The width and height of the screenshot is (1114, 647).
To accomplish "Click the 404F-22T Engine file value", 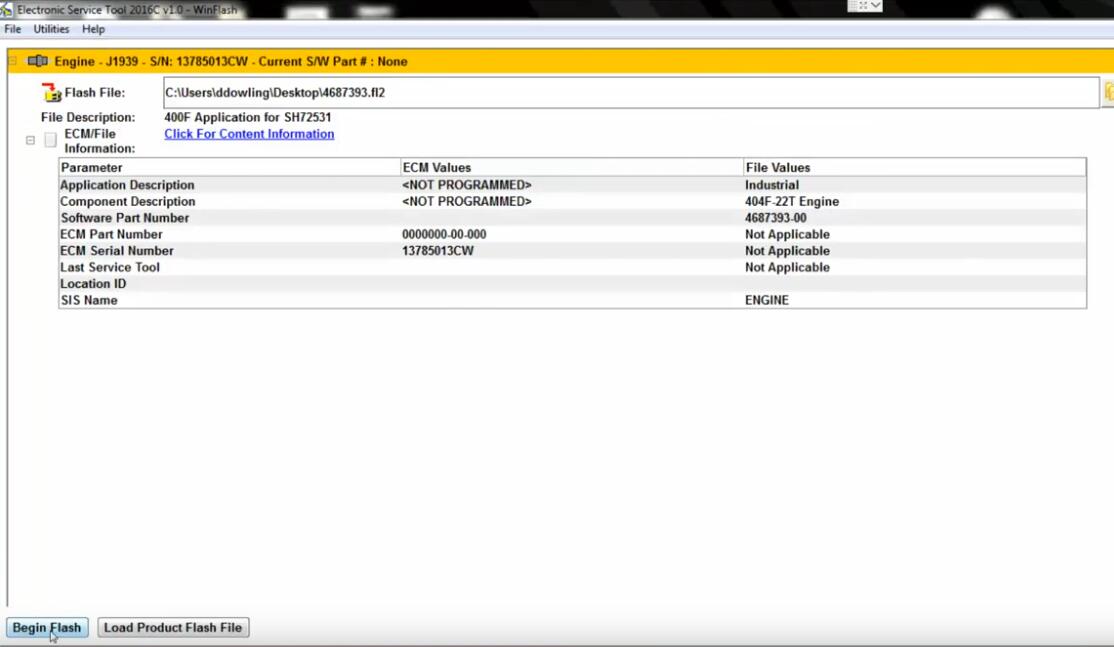I will click(792, 202).
